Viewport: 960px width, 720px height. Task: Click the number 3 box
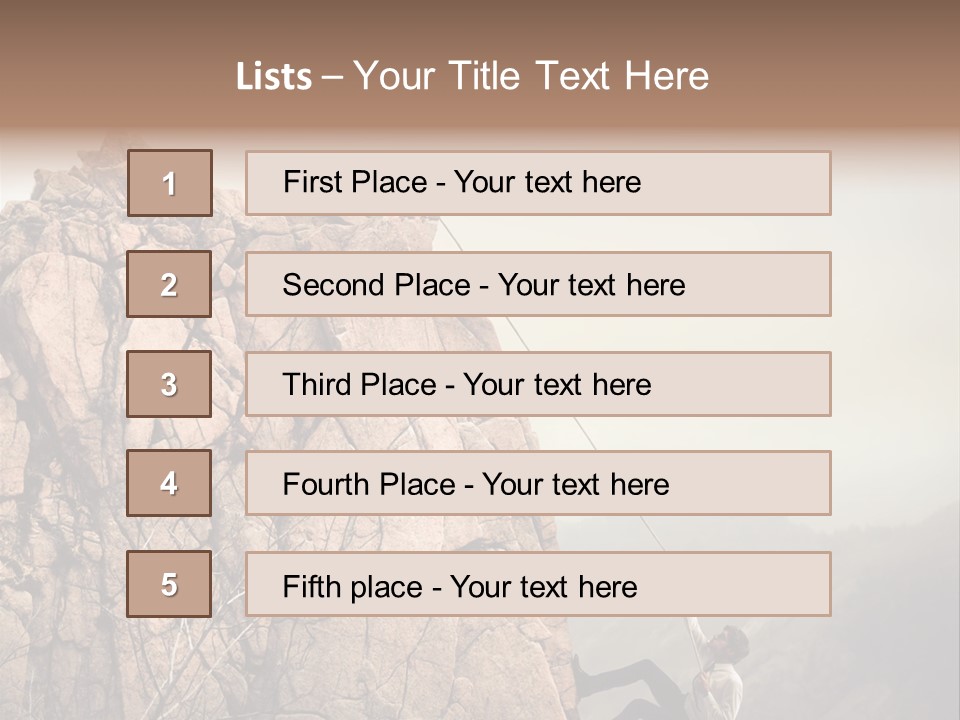169,384
